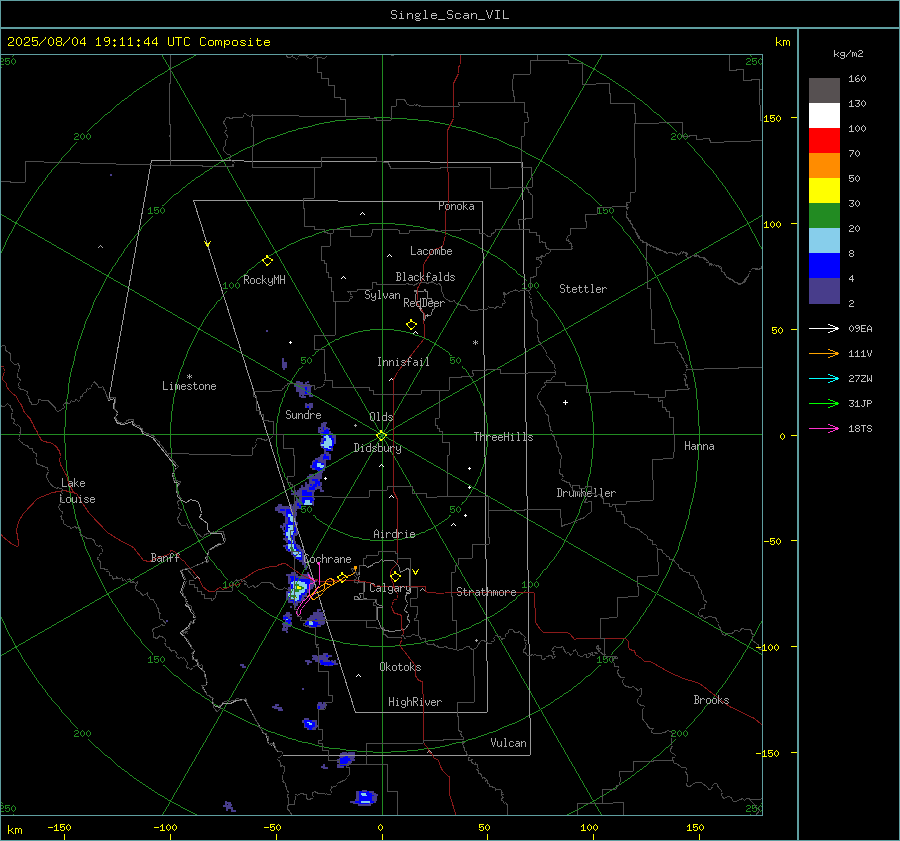This screenshot has height=841, width=900.
Task: Click the Stettler label
Action: coord(583,289)
